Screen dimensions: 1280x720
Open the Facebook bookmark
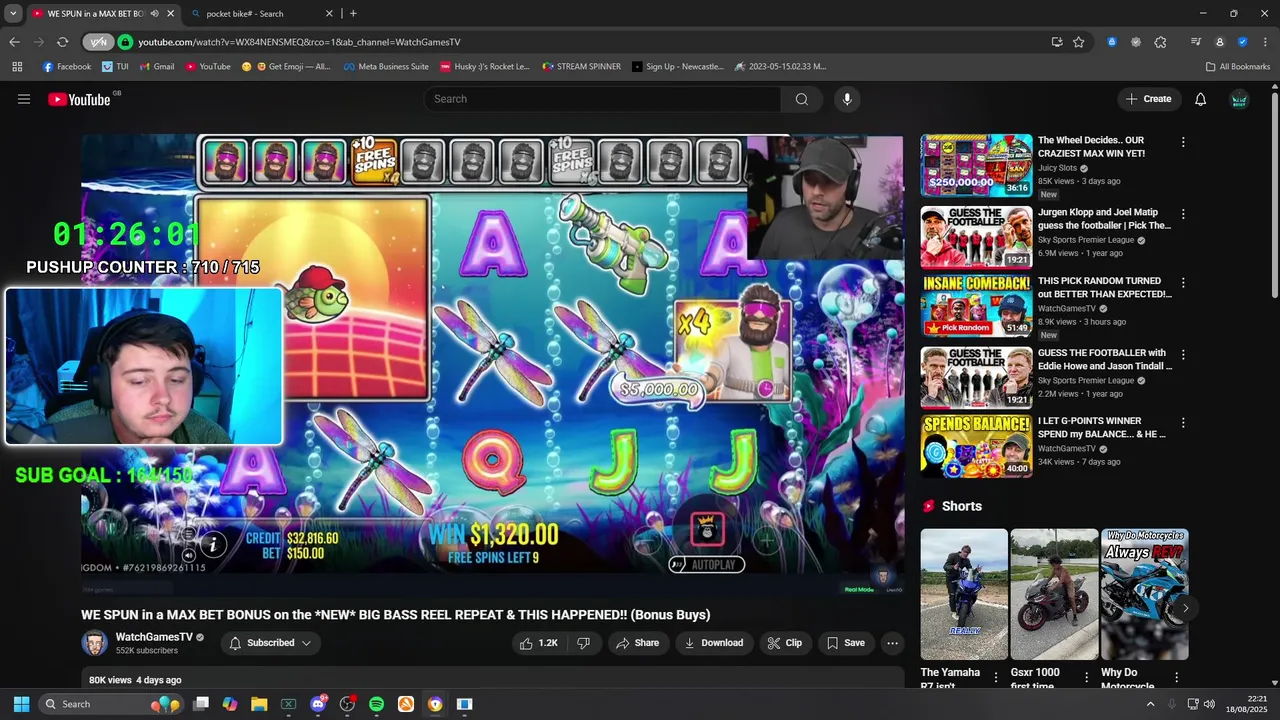(66, 67)
